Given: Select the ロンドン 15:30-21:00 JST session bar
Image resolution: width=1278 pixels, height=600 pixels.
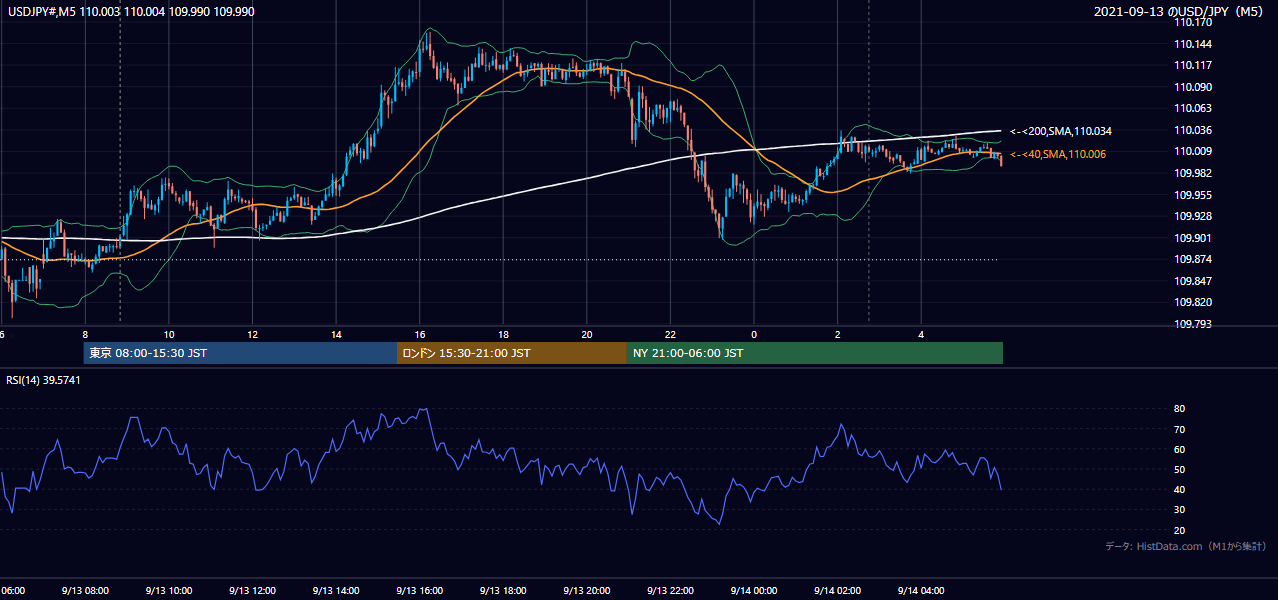Looking at the screenshot, I should [x=512, y=353].
